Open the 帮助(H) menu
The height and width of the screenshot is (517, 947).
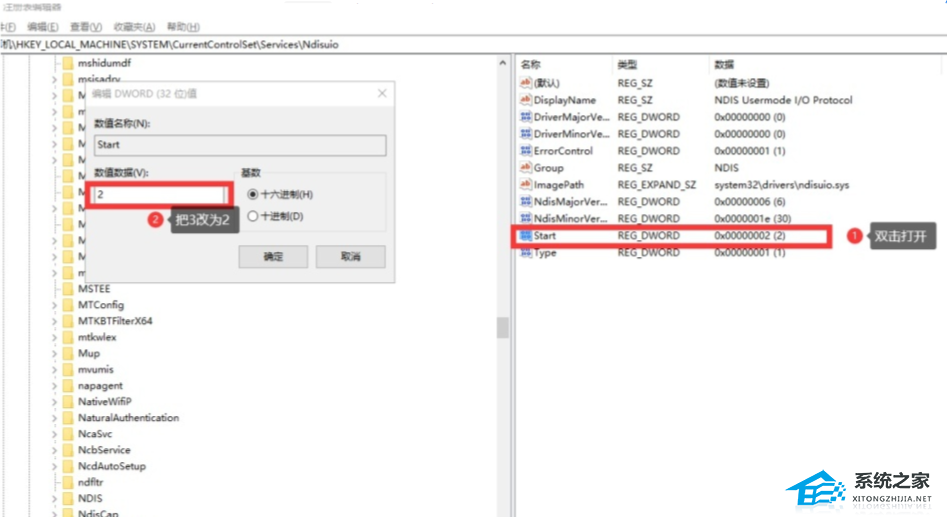tap(183, 27)
